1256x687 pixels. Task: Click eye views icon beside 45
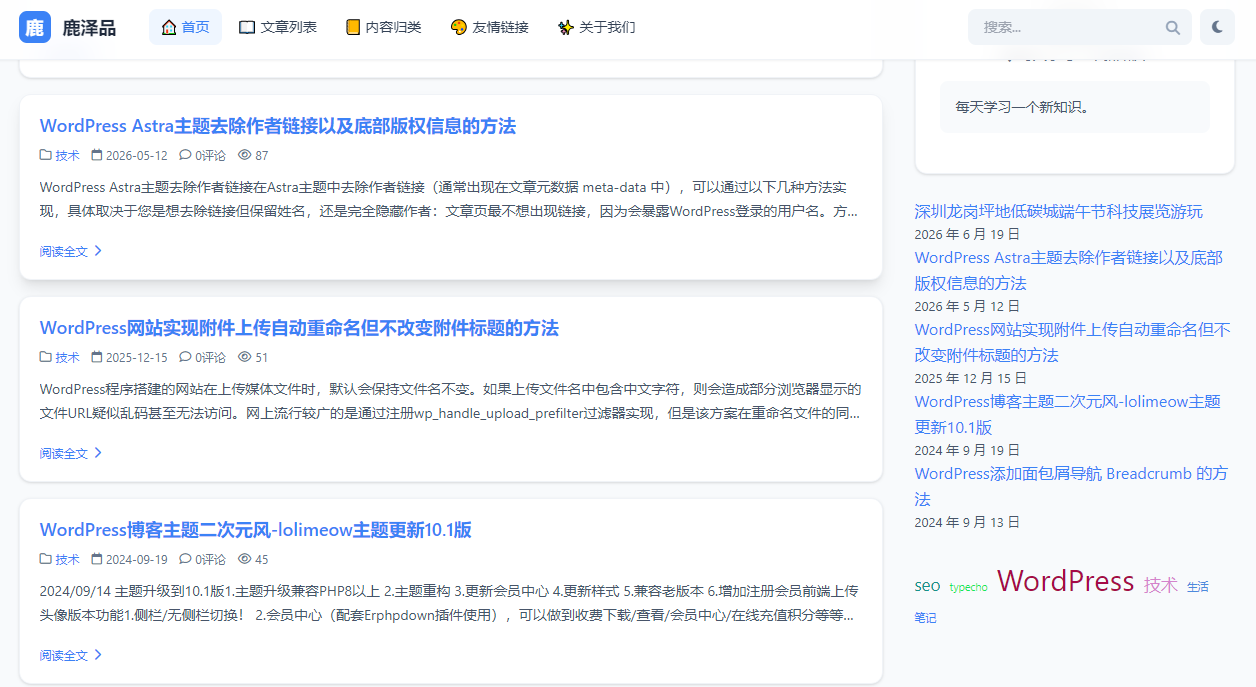pyautogui.click(x=245, y=559)
